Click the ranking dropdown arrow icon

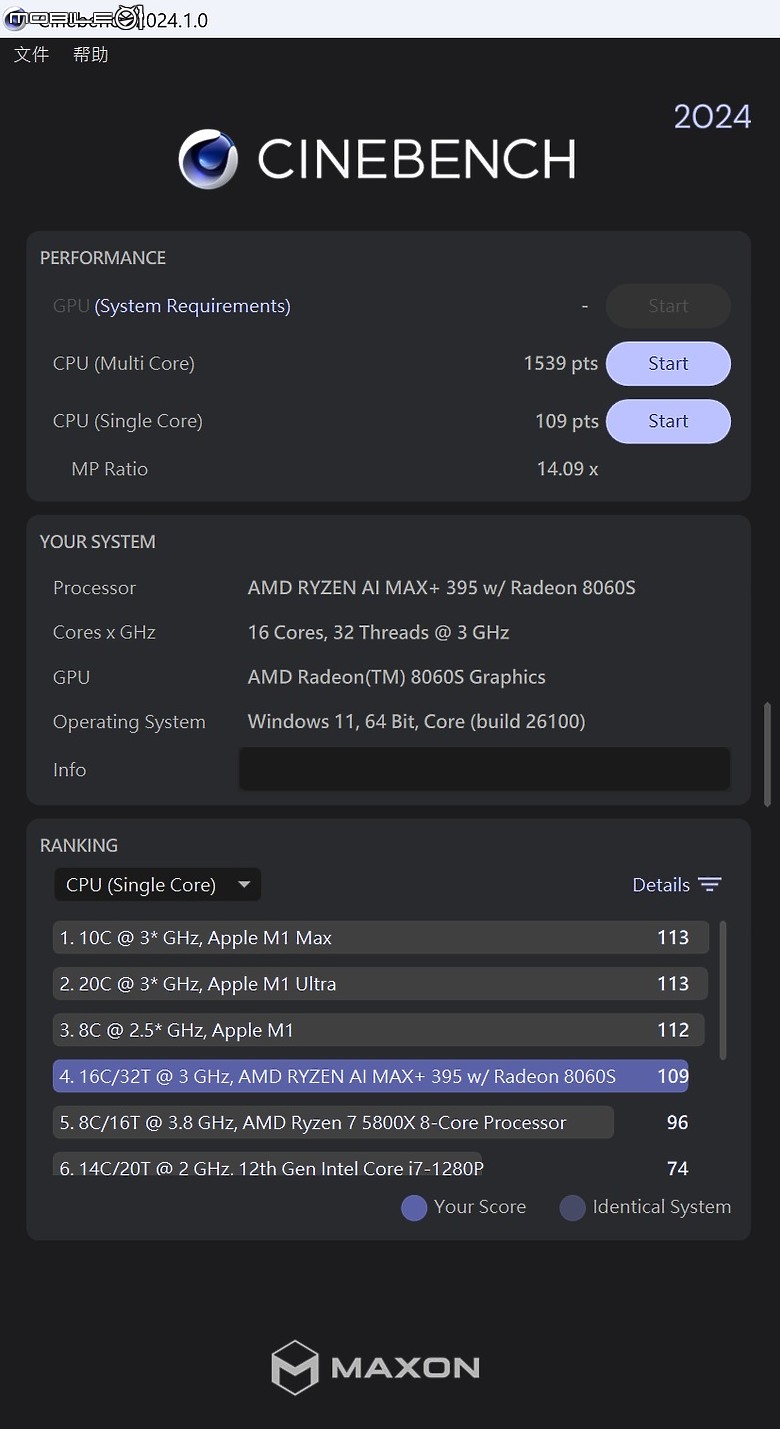click(244, 885)
